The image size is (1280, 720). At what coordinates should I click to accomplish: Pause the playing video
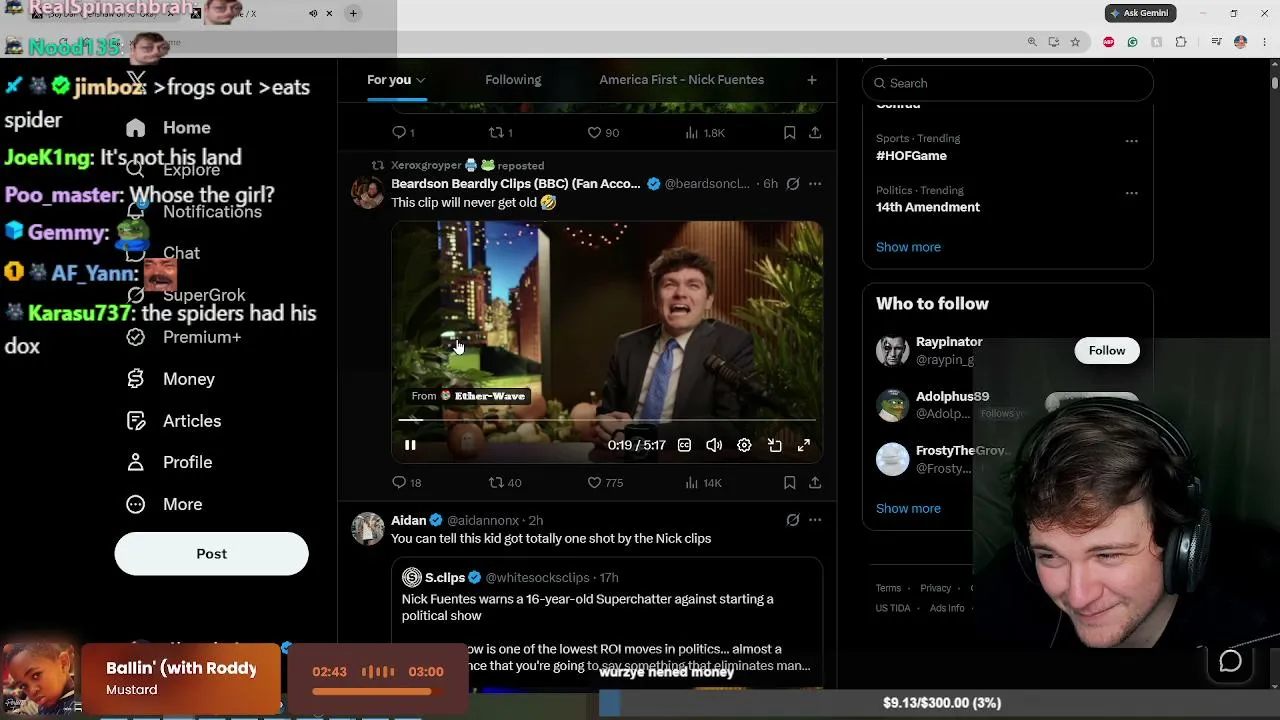click(410, 445)
